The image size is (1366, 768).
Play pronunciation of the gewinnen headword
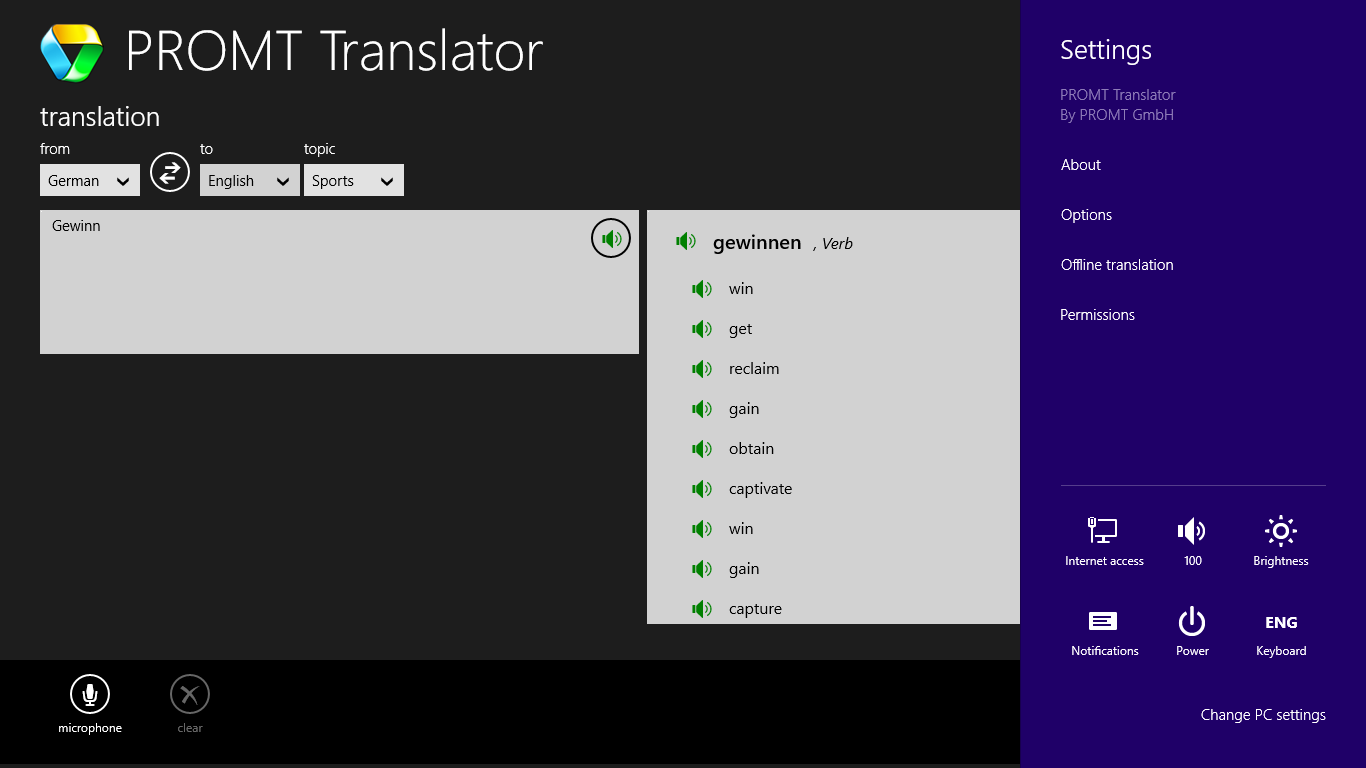pyautogui.click(x=686, y=241)
